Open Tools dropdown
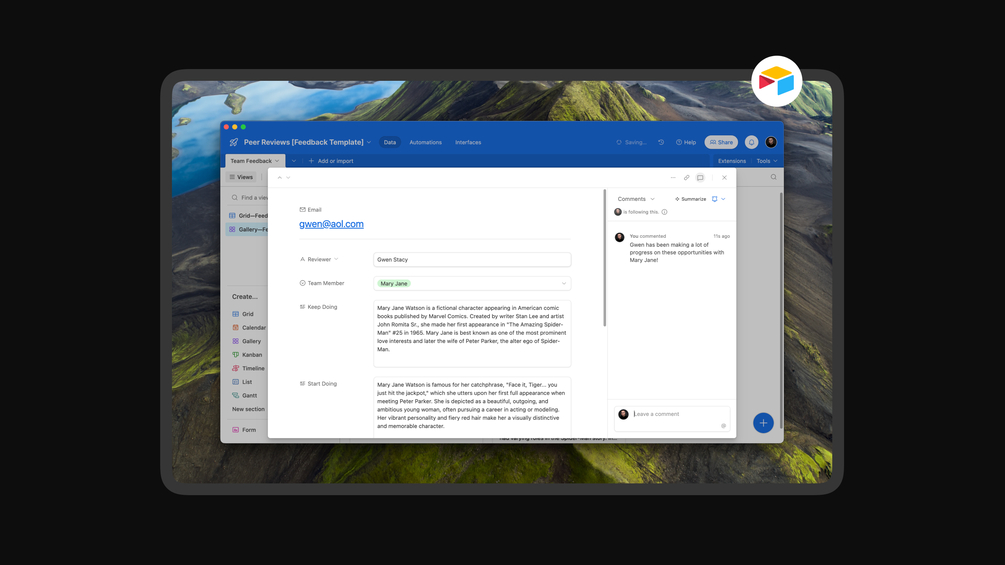Image resolution: width=1005 pixels, height=565 pixels. click(767, 161)
